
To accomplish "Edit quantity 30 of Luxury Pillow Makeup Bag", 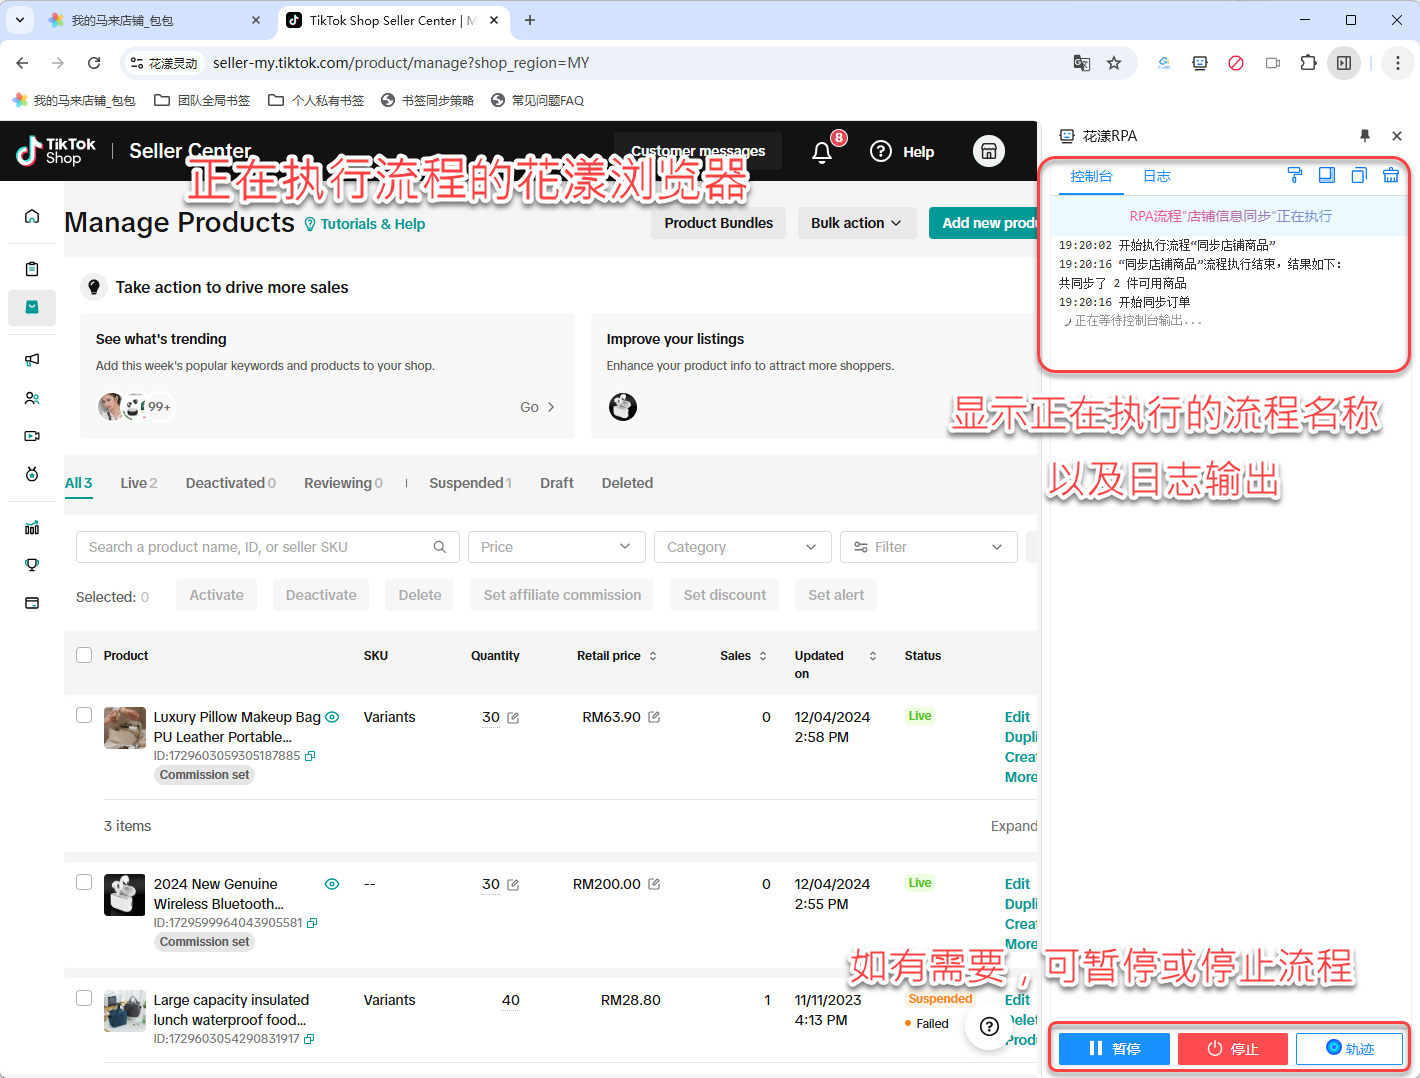I will click(513, 718).
